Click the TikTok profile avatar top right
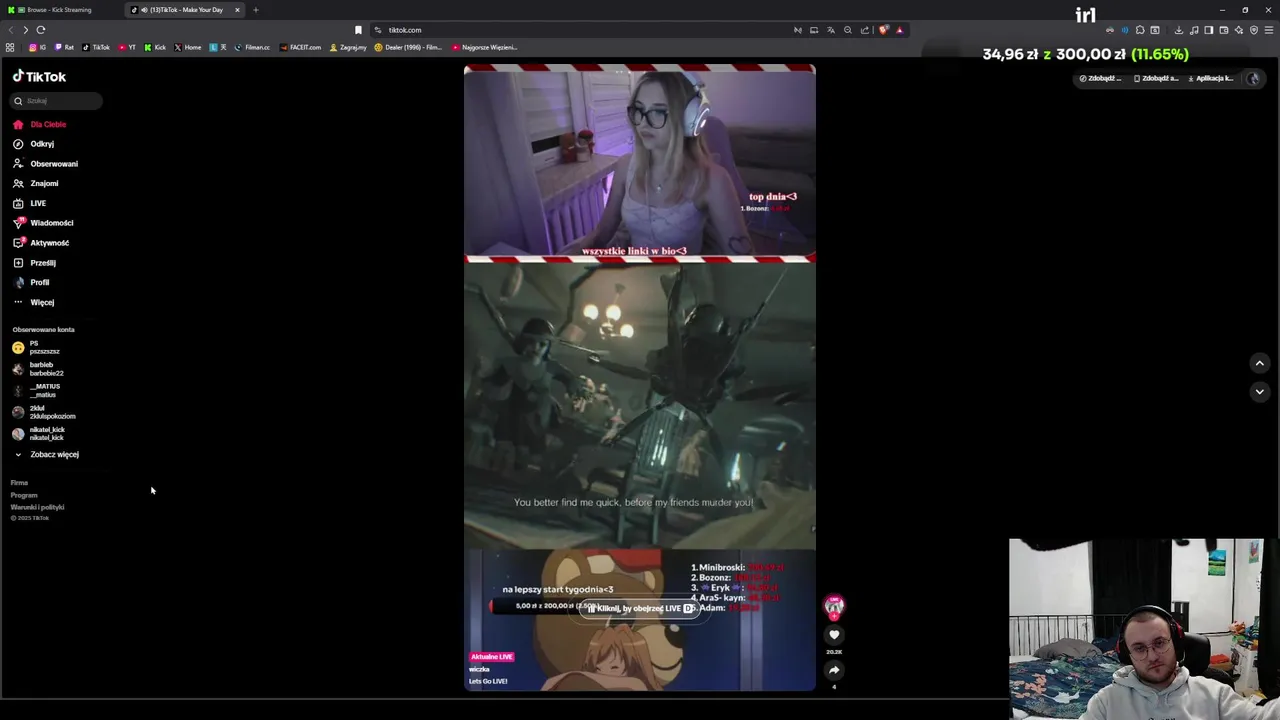The image size is (1280, 720). (1253, 78)
